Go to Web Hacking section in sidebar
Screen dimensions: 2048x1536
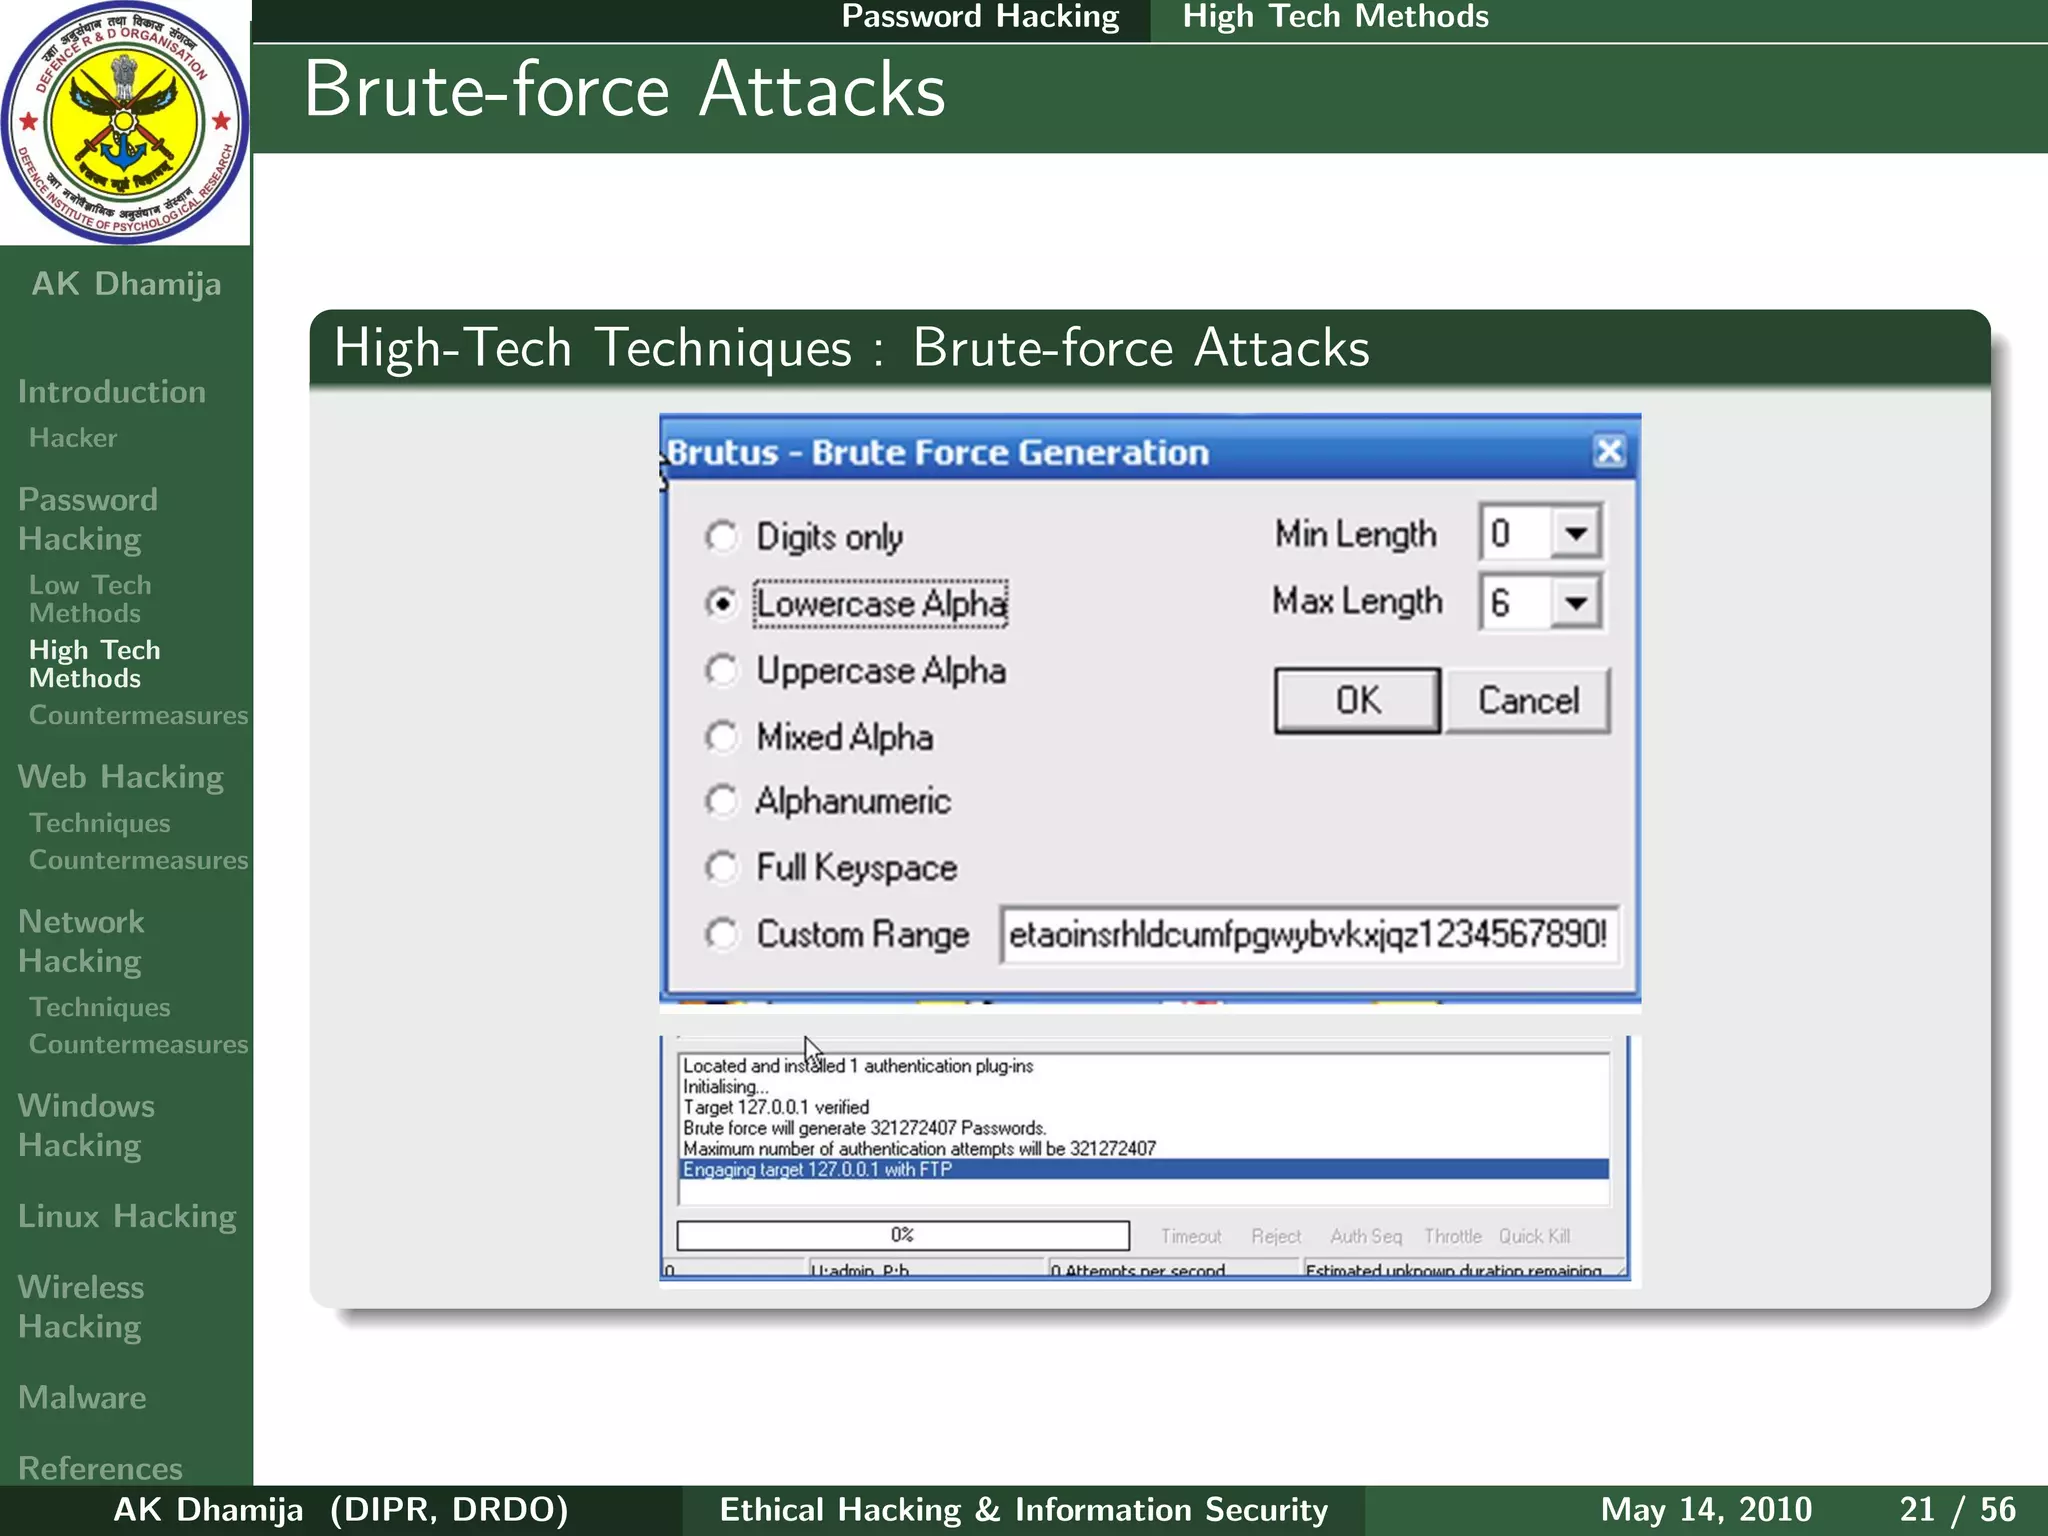point(120,777)
